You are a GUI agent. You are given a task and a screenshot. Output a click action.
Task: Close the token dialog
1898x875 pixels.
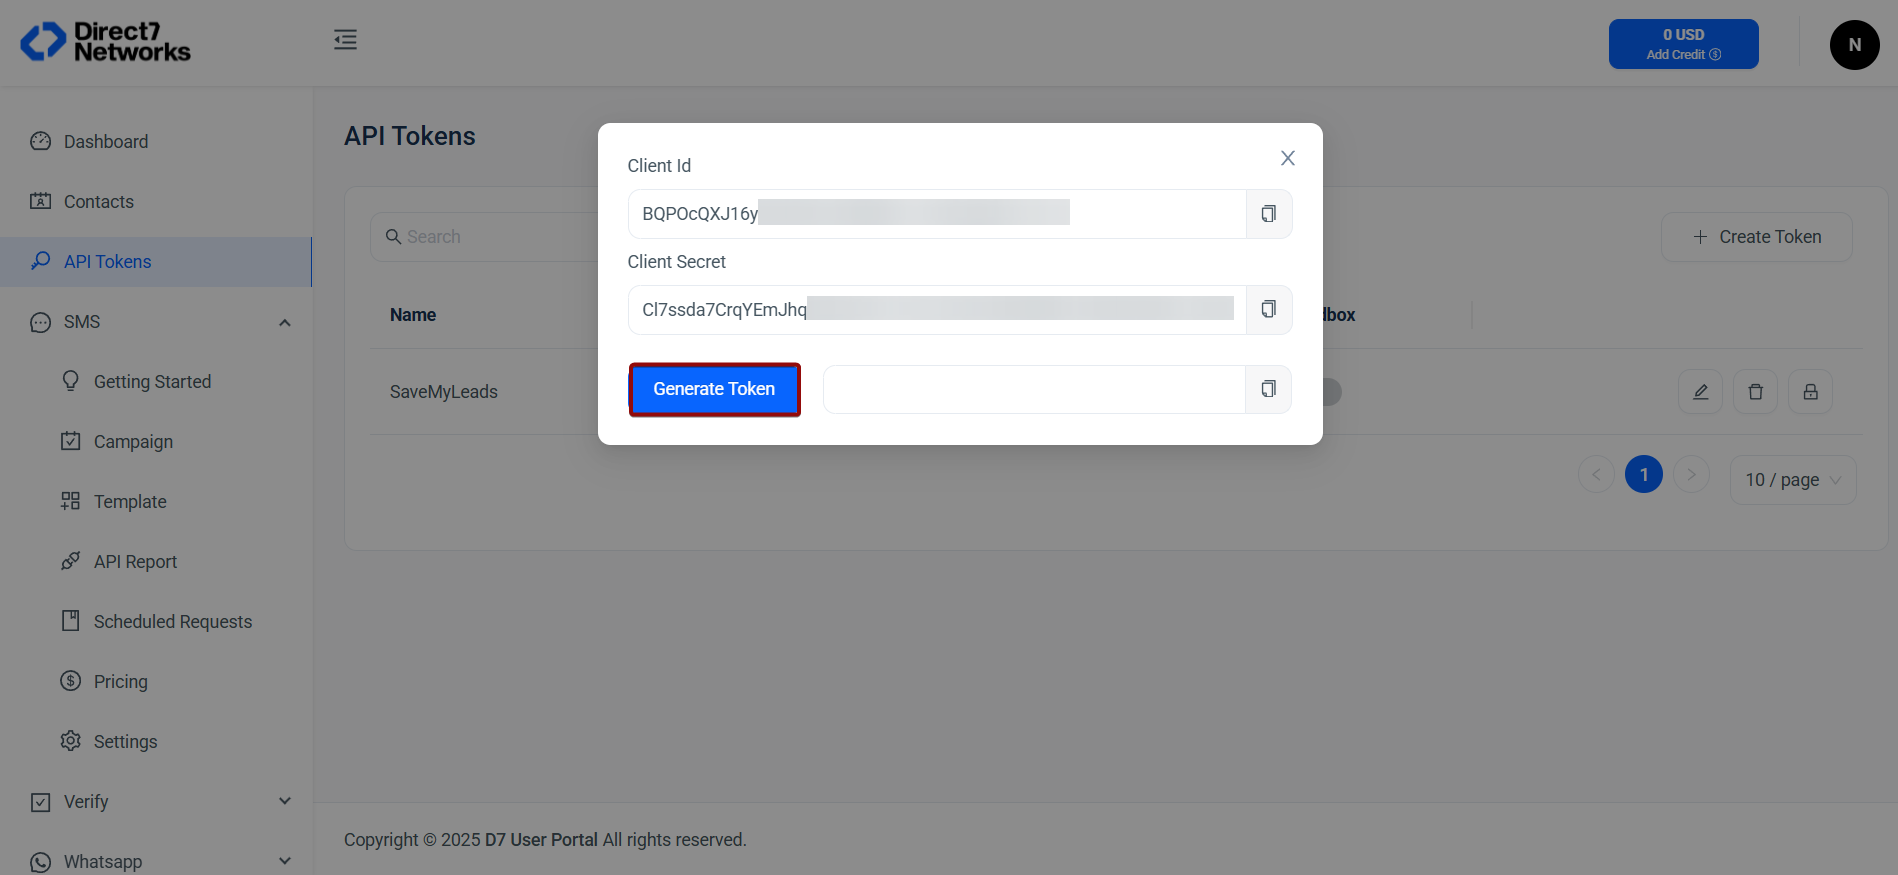(1288, 158)
